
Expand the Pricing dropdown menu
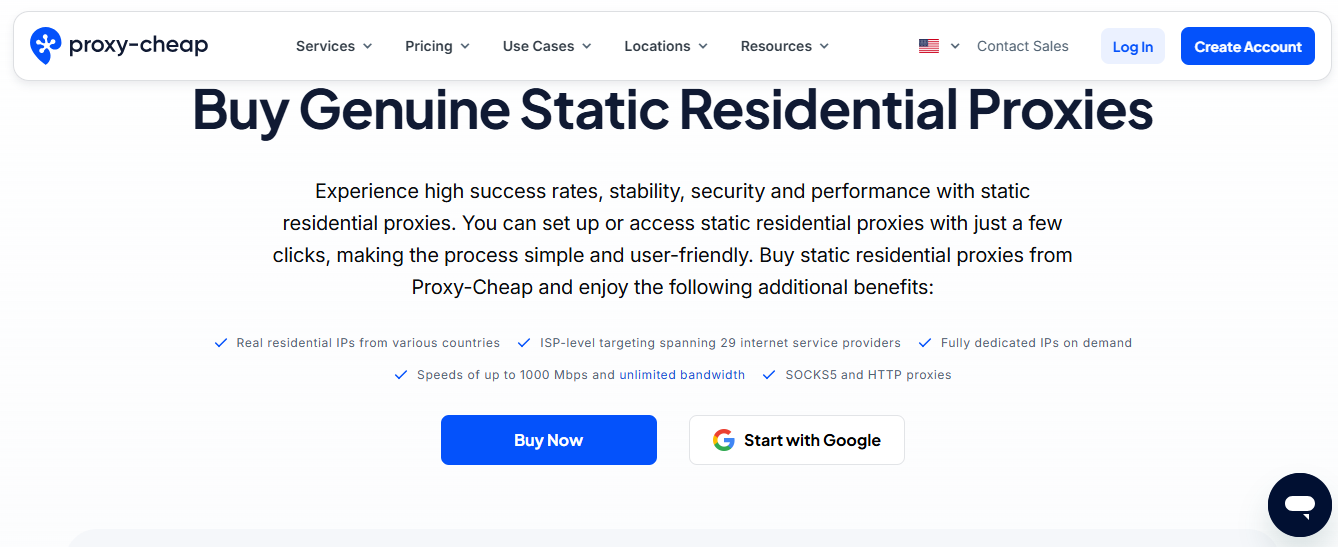pyautogui.click(x=437, y=46)
